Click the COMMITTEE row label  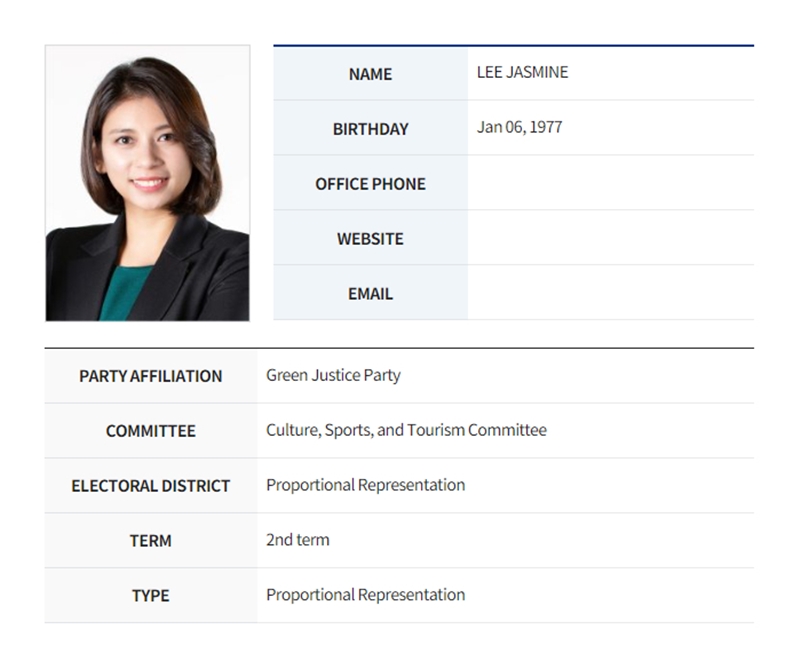click(x=151, y=431)
